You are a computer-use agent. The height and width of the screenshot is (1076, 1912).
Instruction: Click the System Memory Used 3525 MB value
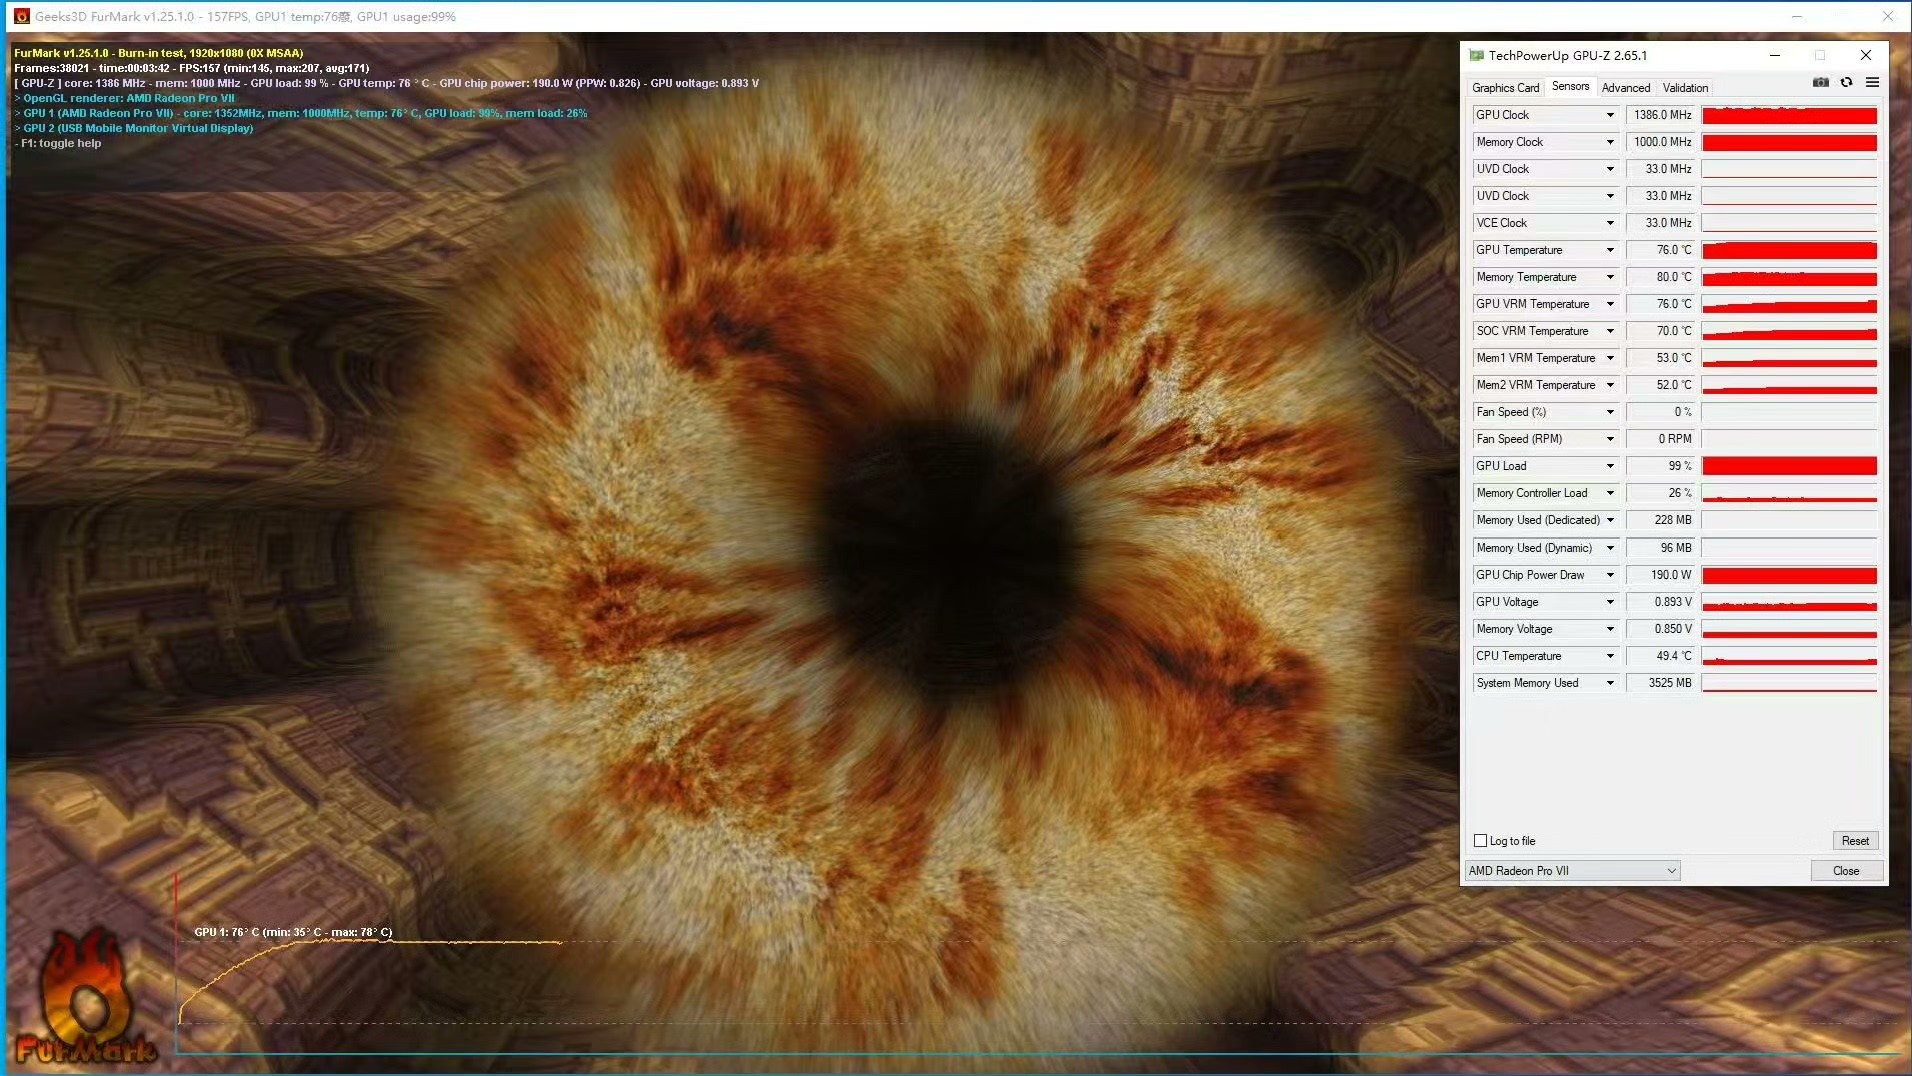[x=1661, y=683]
